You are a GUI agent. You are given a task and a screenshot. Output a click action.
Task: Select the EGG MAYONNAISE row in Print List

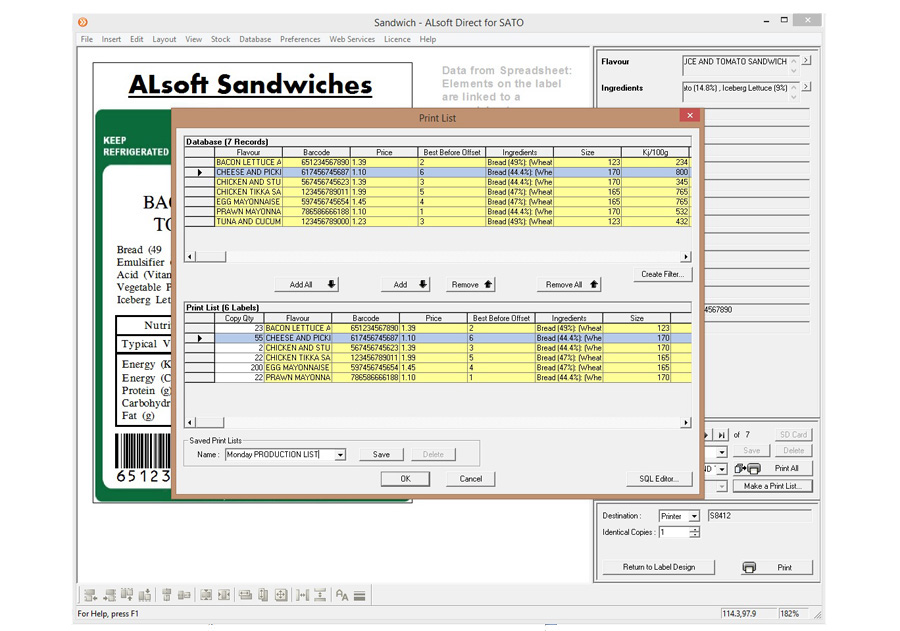click(296, 368)
